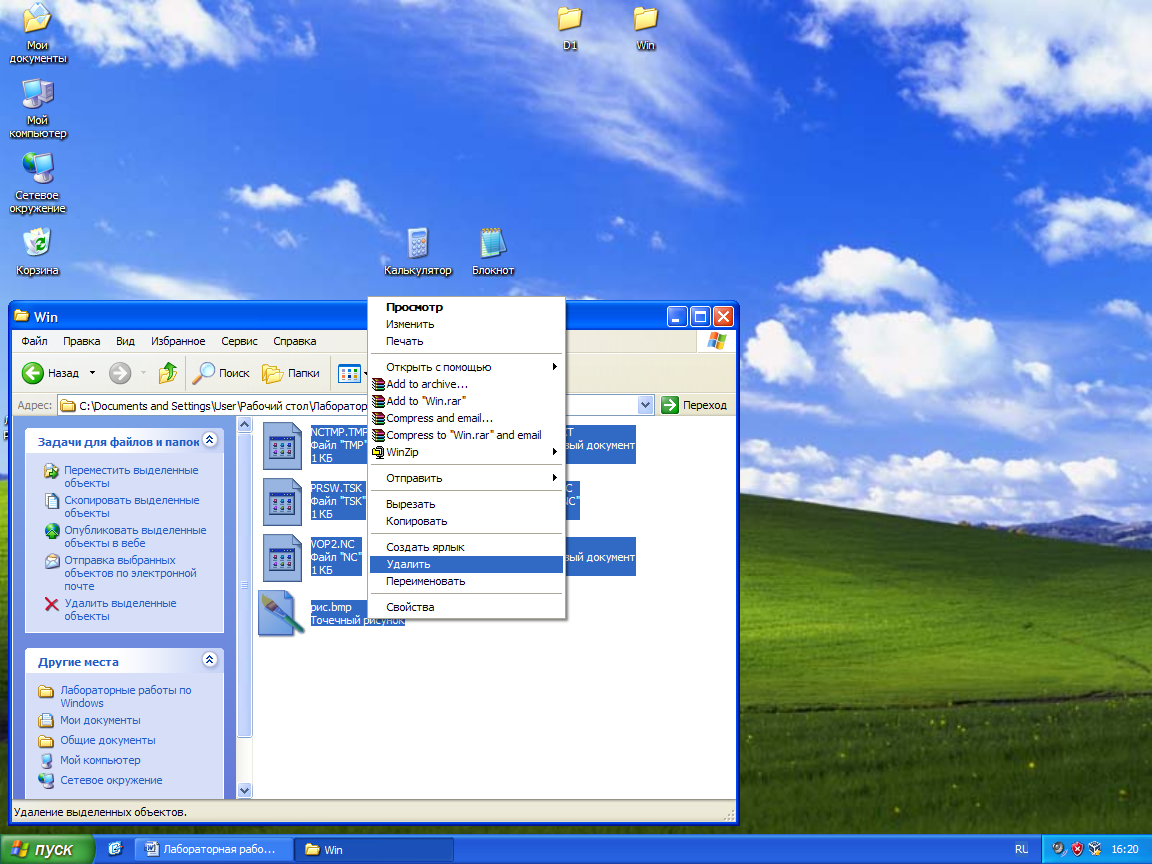Screen dimensions: 1152x864
Task: Click the Up folder toolbar icon
Action: tap(168, 373)
